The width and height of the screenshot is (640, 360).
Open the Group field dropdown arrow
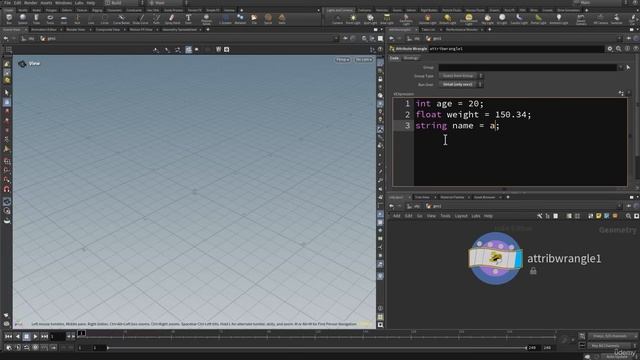620,67
